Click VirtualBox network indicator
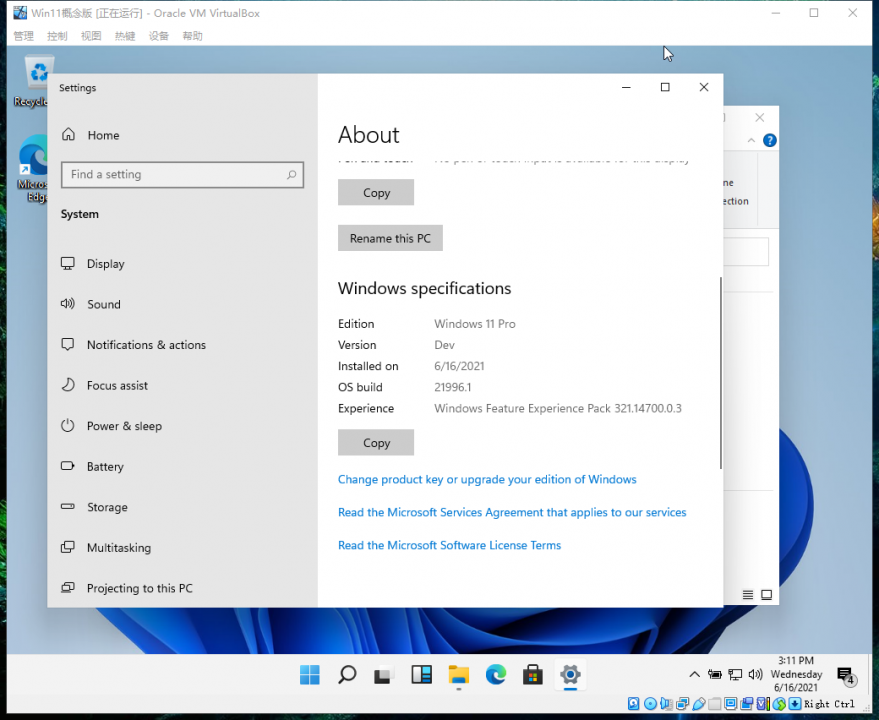The width and height of the screenshot is (879, 720). tap(682, 703)
